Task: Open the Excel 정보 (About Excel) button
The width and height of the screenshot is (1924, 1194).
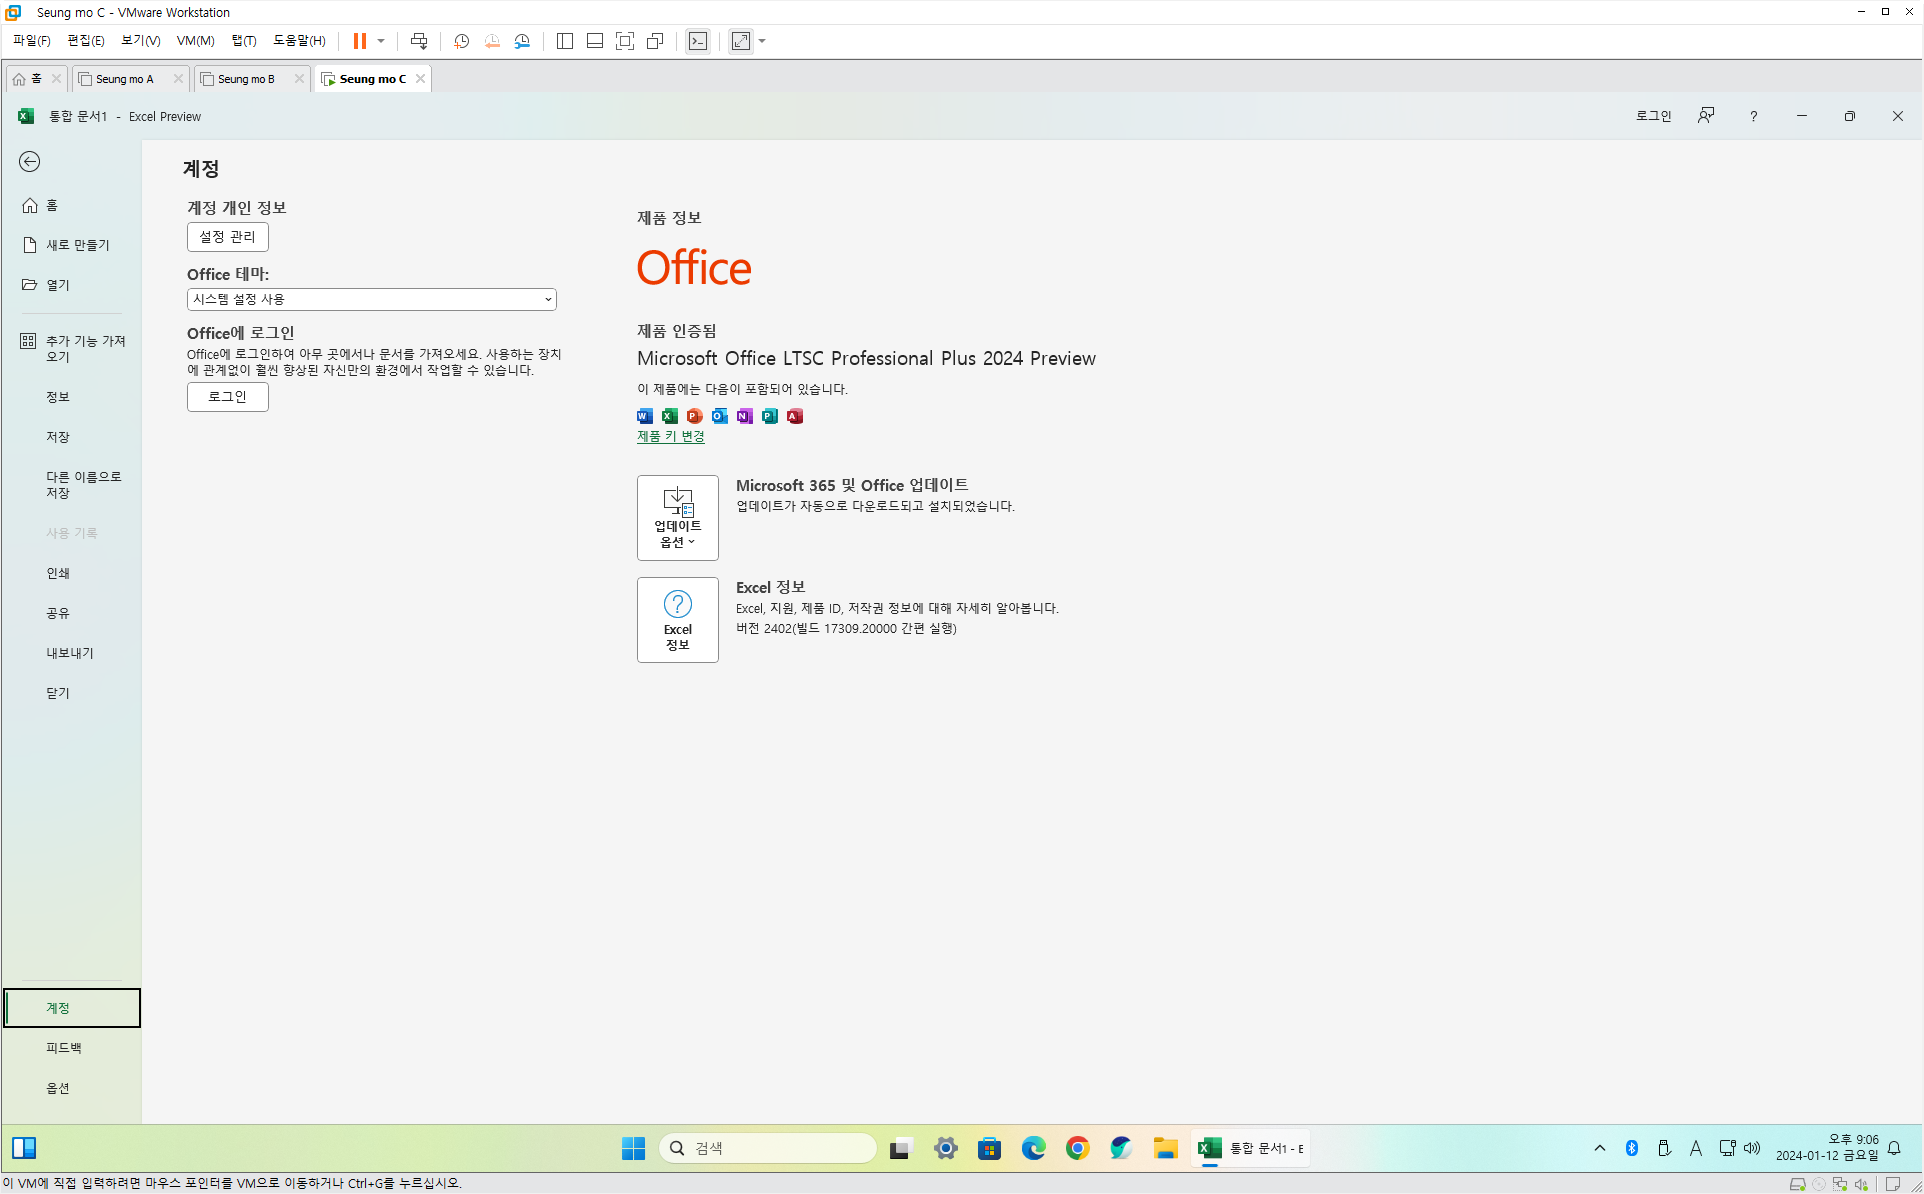Action: [677, 619]
